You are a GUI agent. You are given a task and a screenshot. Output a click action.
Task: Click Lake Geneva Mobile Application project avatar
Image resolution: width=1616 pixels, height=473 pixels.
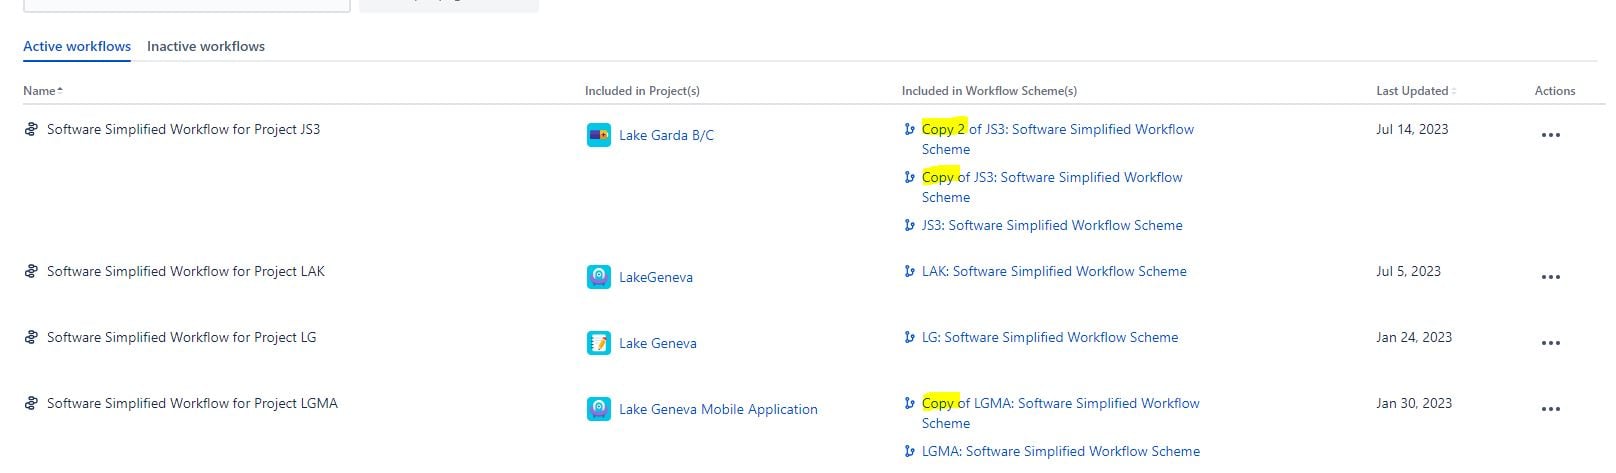coord(599,409)
